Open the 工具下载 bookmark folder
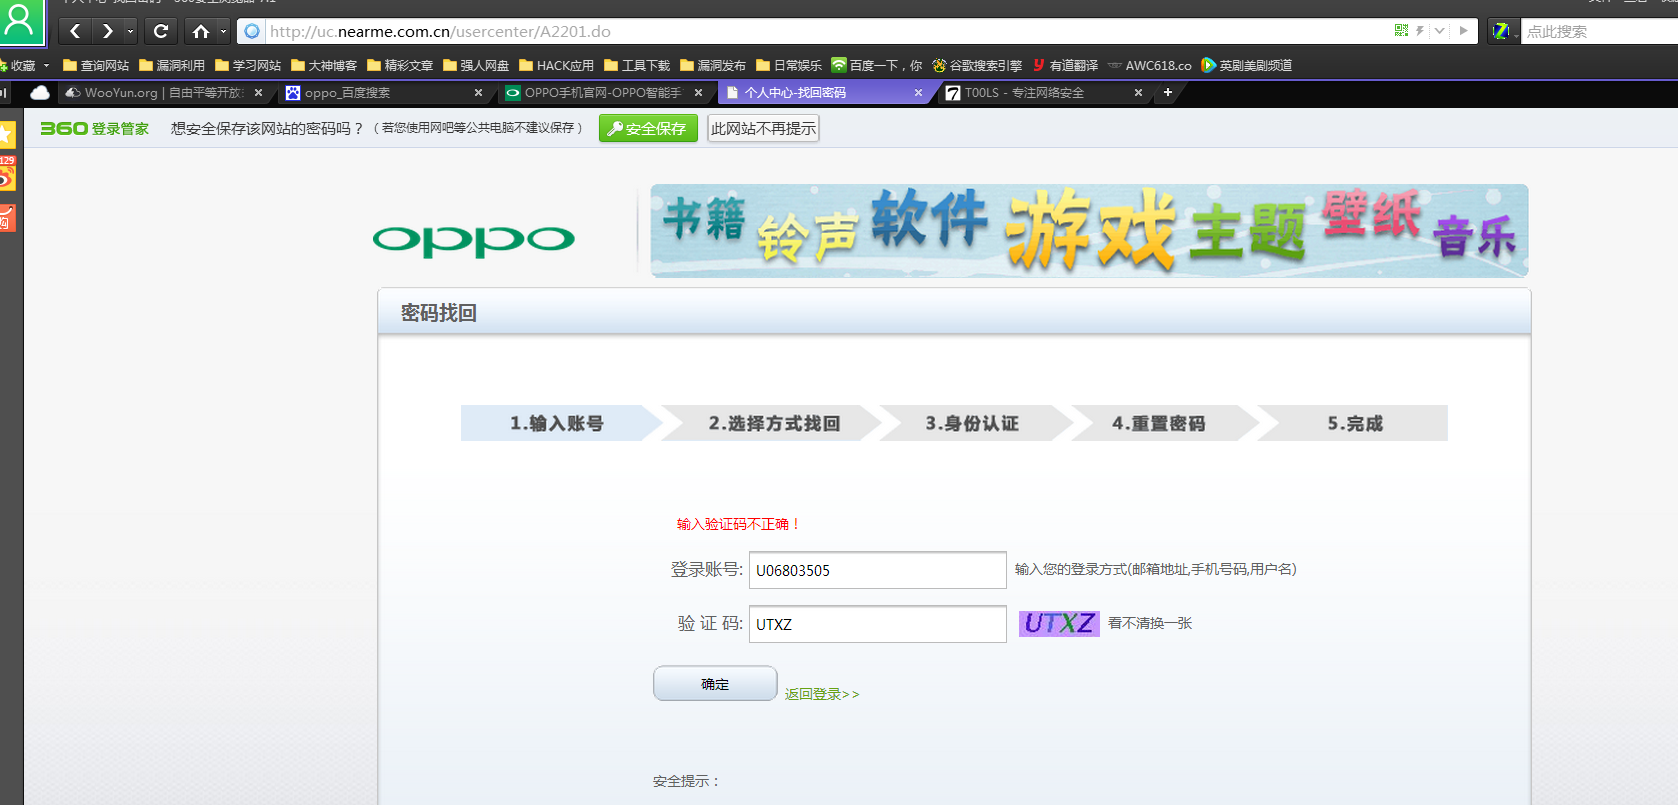1678x805 pixels. click(x=637, y=65)
